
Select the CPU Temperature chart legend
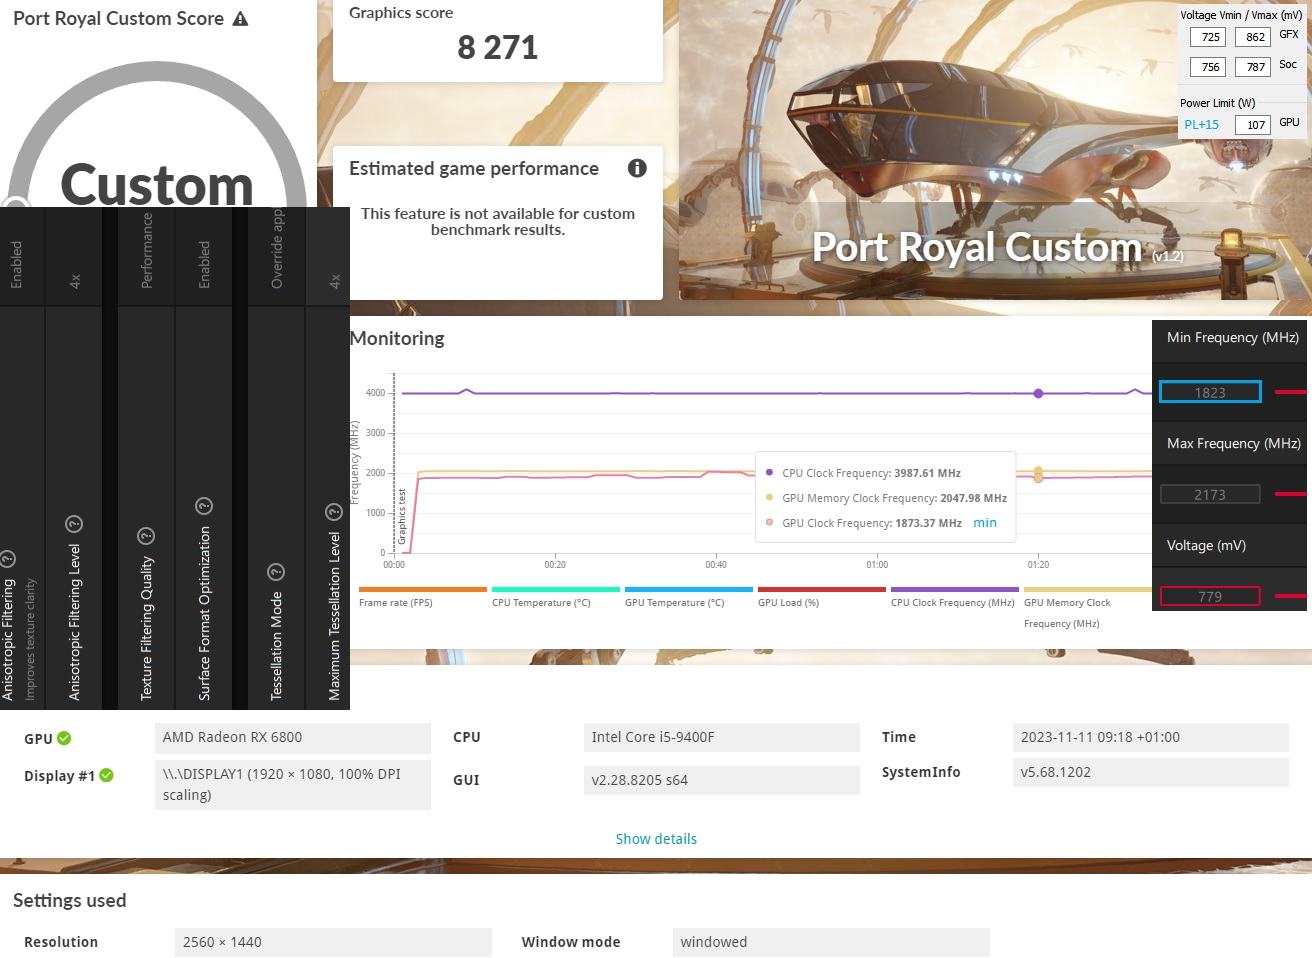pyautogui.click(x=555, y=597)
